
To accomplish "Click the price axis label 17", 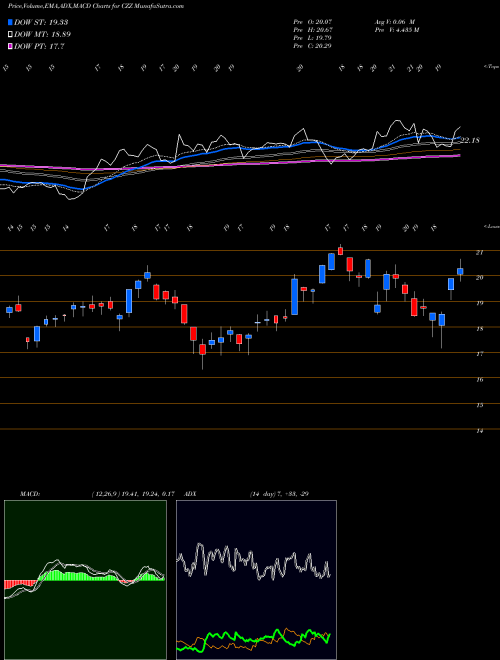I will coord(479,354).
